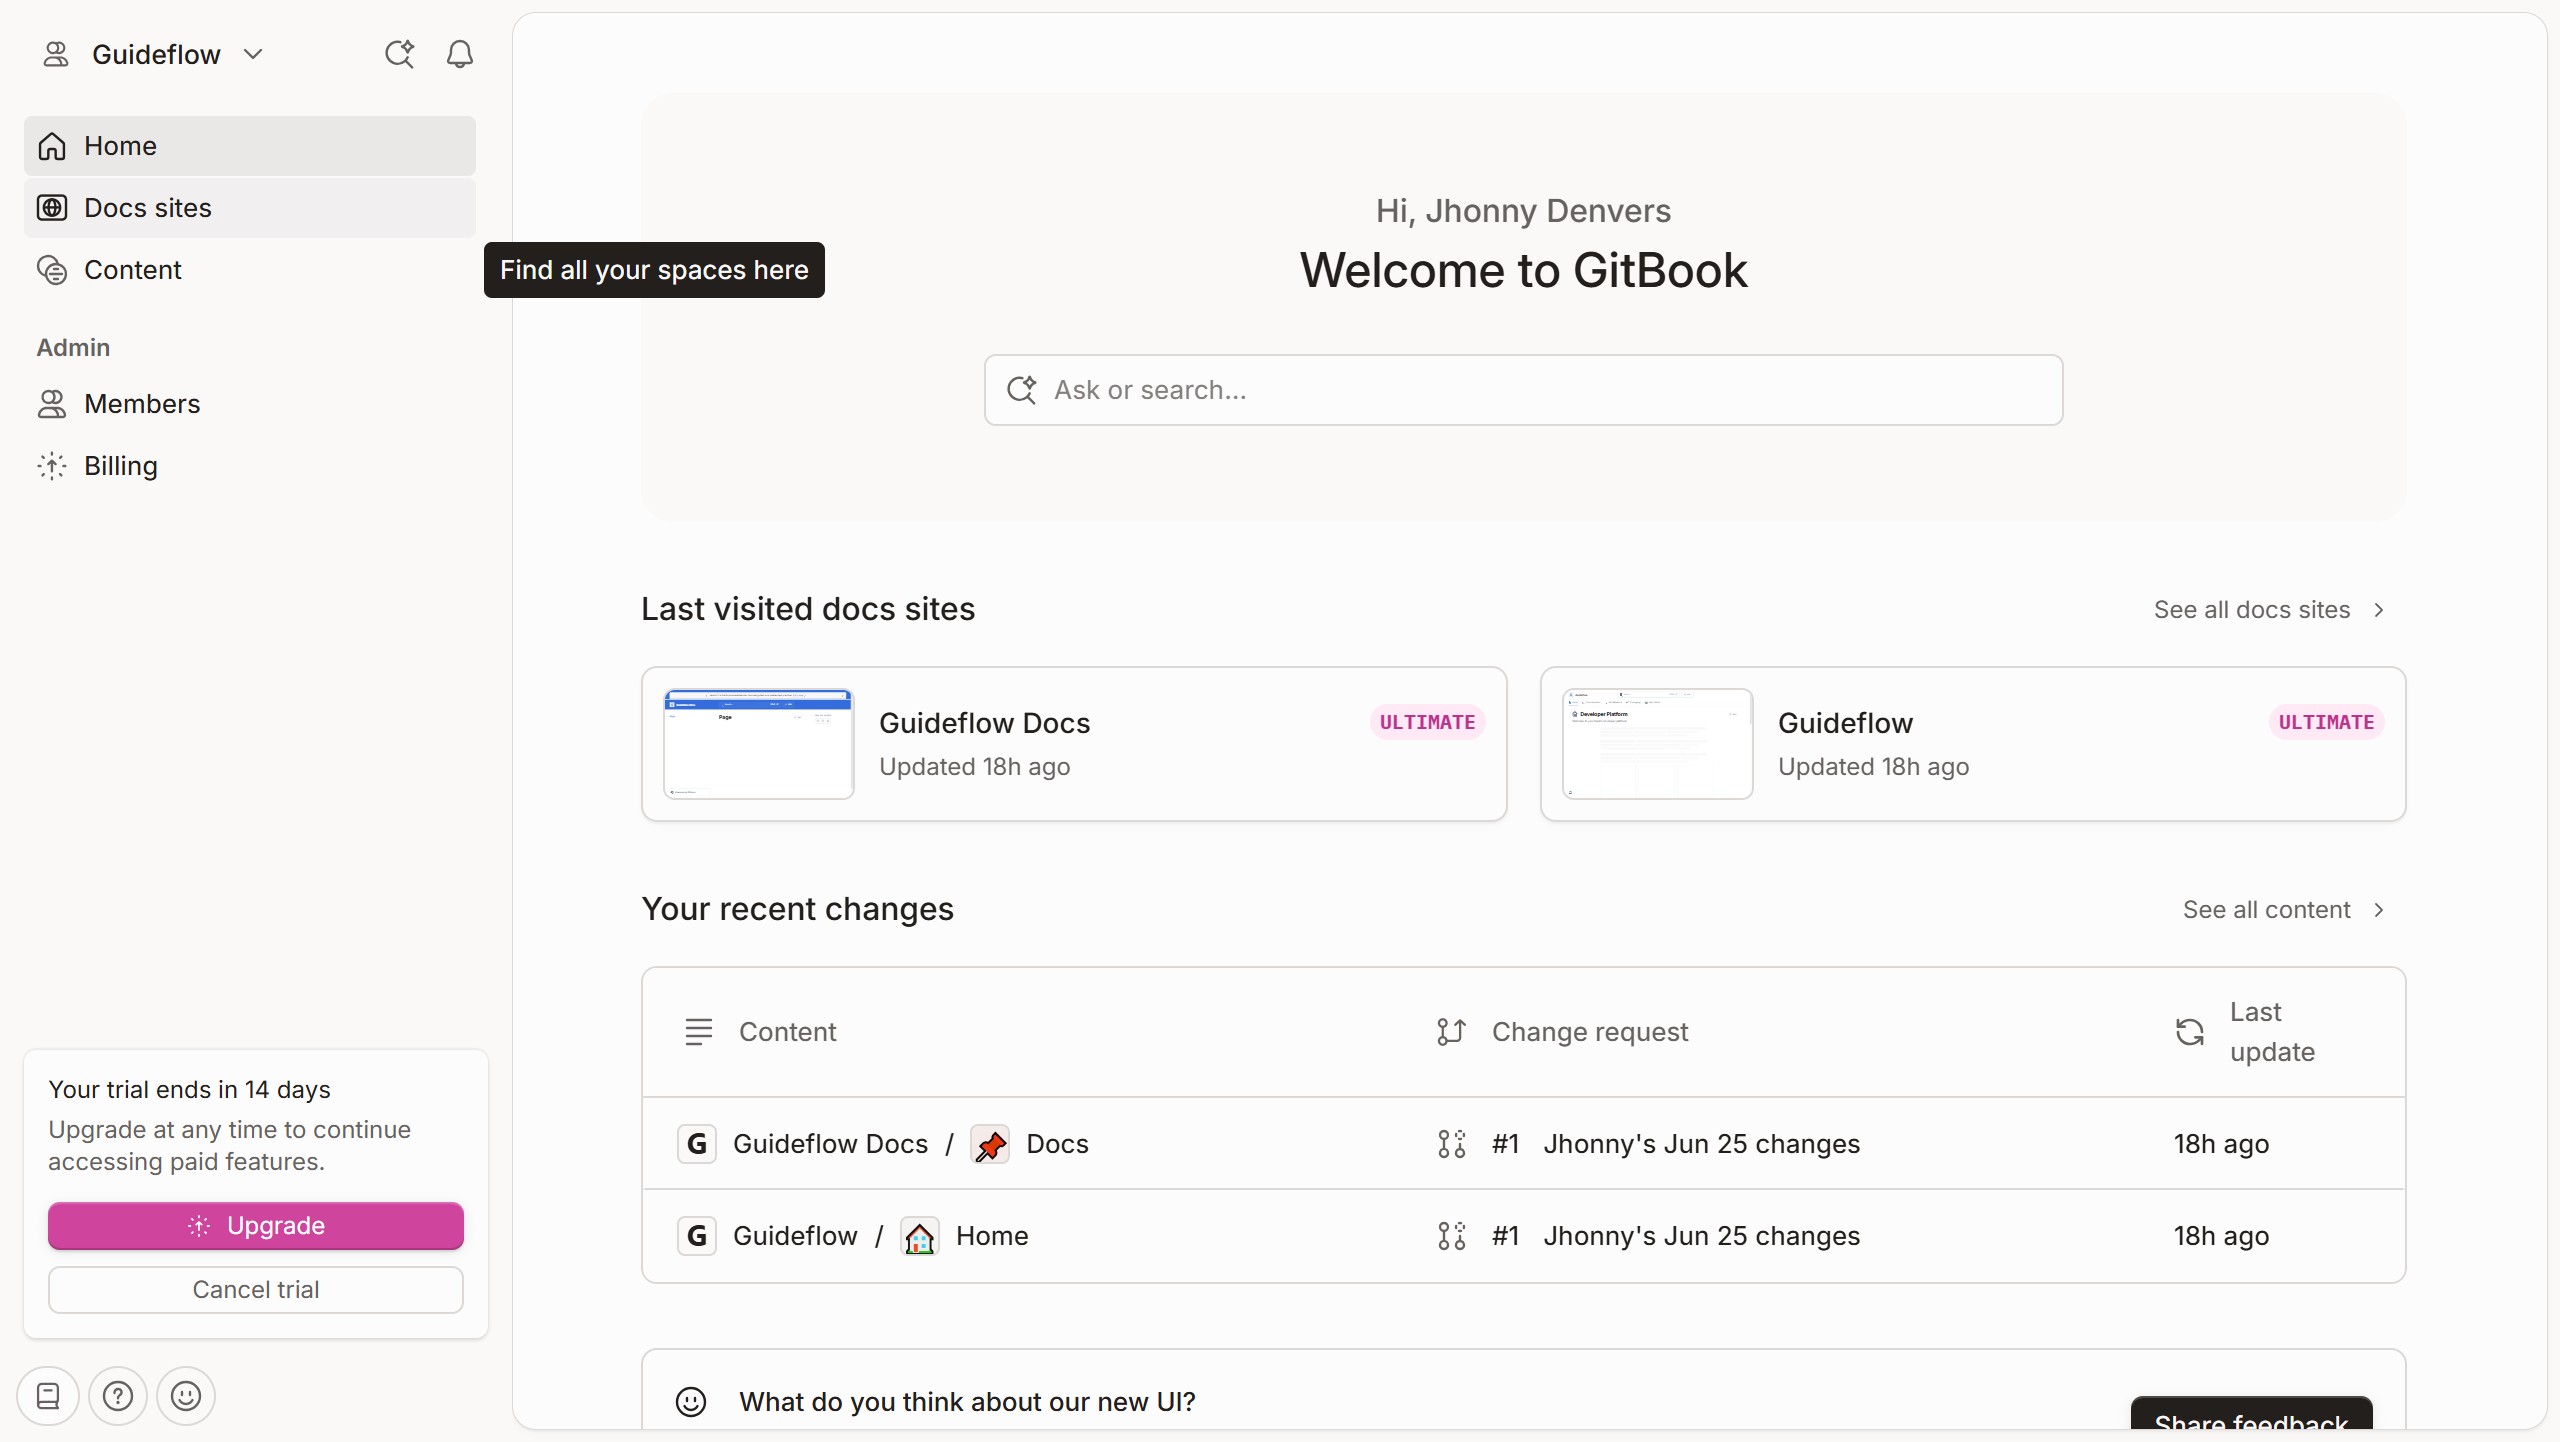The height and width of the screenshot is (1442, 2560).
Task: Follow the See all docs sites link
Action: [x=2251, y=610]
